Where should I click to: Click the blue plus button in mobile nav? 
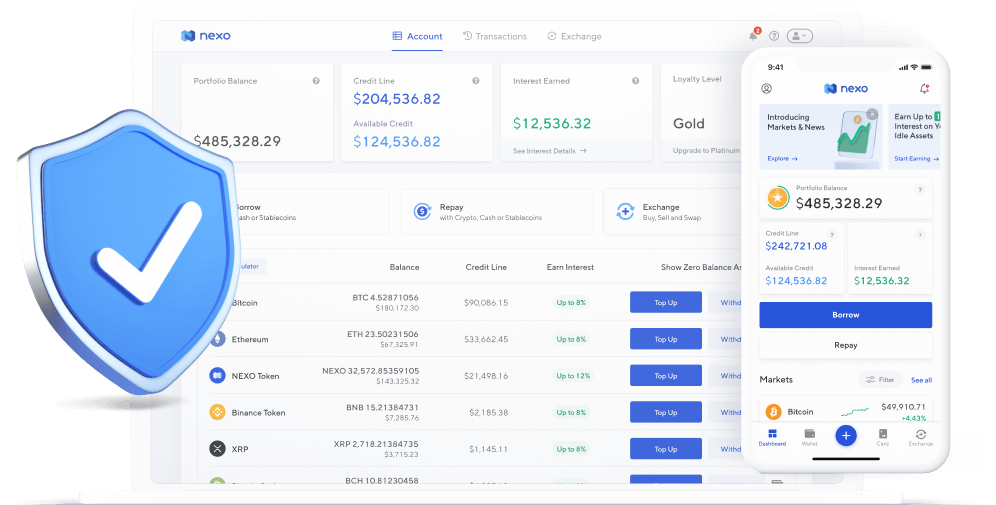point(845,436)
